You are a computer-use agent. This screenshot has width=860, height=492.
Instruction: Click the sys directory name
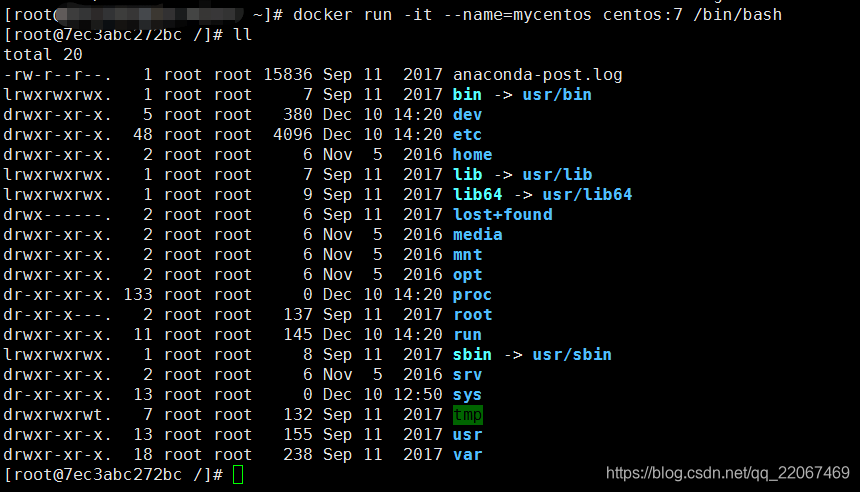coord(467,395)
